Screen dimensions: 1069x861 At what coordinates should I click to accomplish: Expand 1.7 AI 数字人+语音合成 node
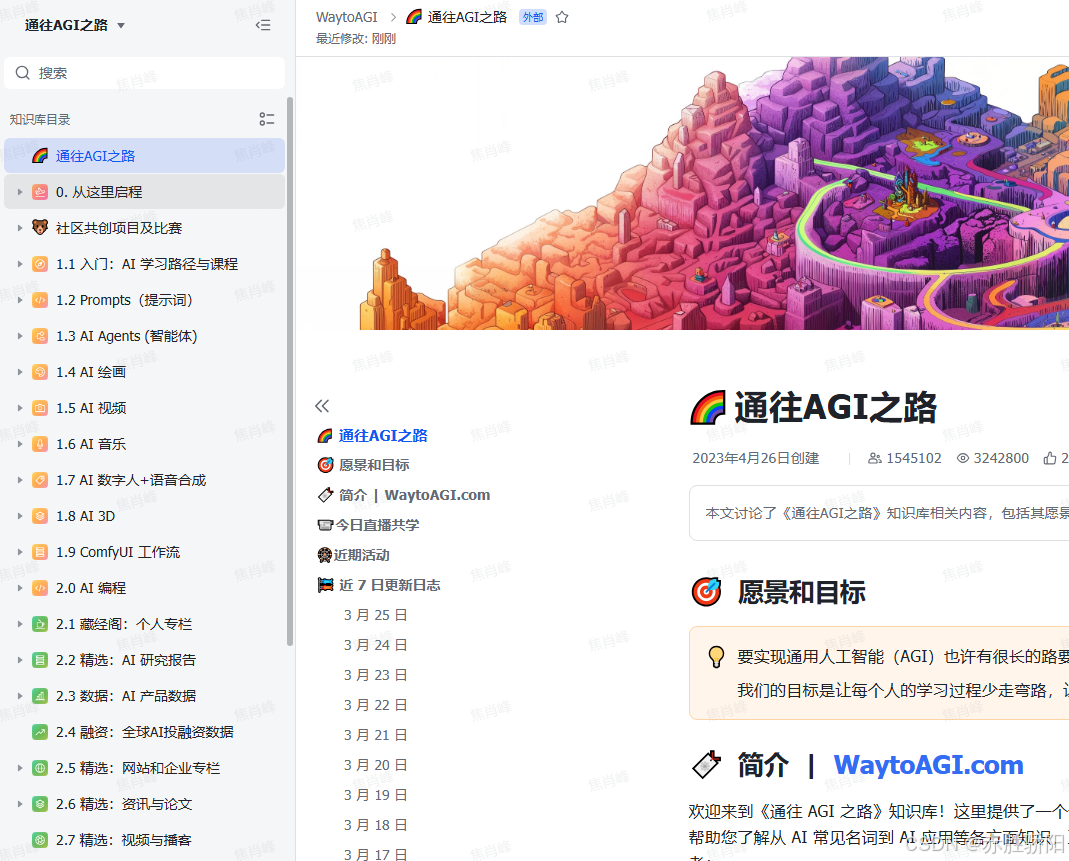pyautogui.click(x=20, y=480)
